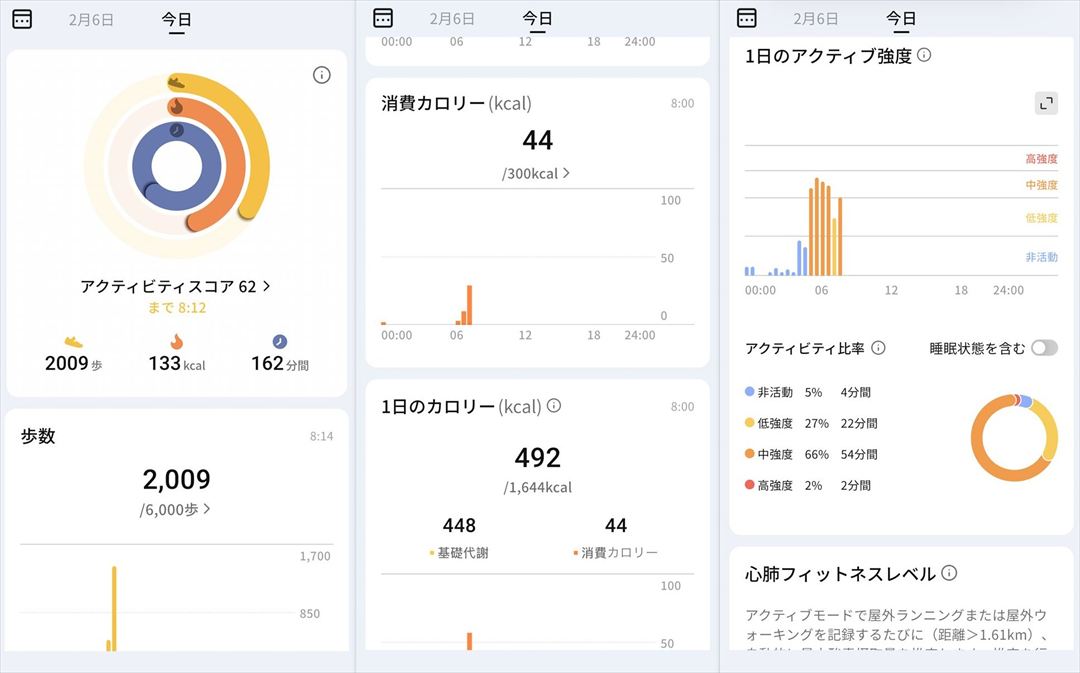Open the calendar icon on the right screen

tap(746, 18)
